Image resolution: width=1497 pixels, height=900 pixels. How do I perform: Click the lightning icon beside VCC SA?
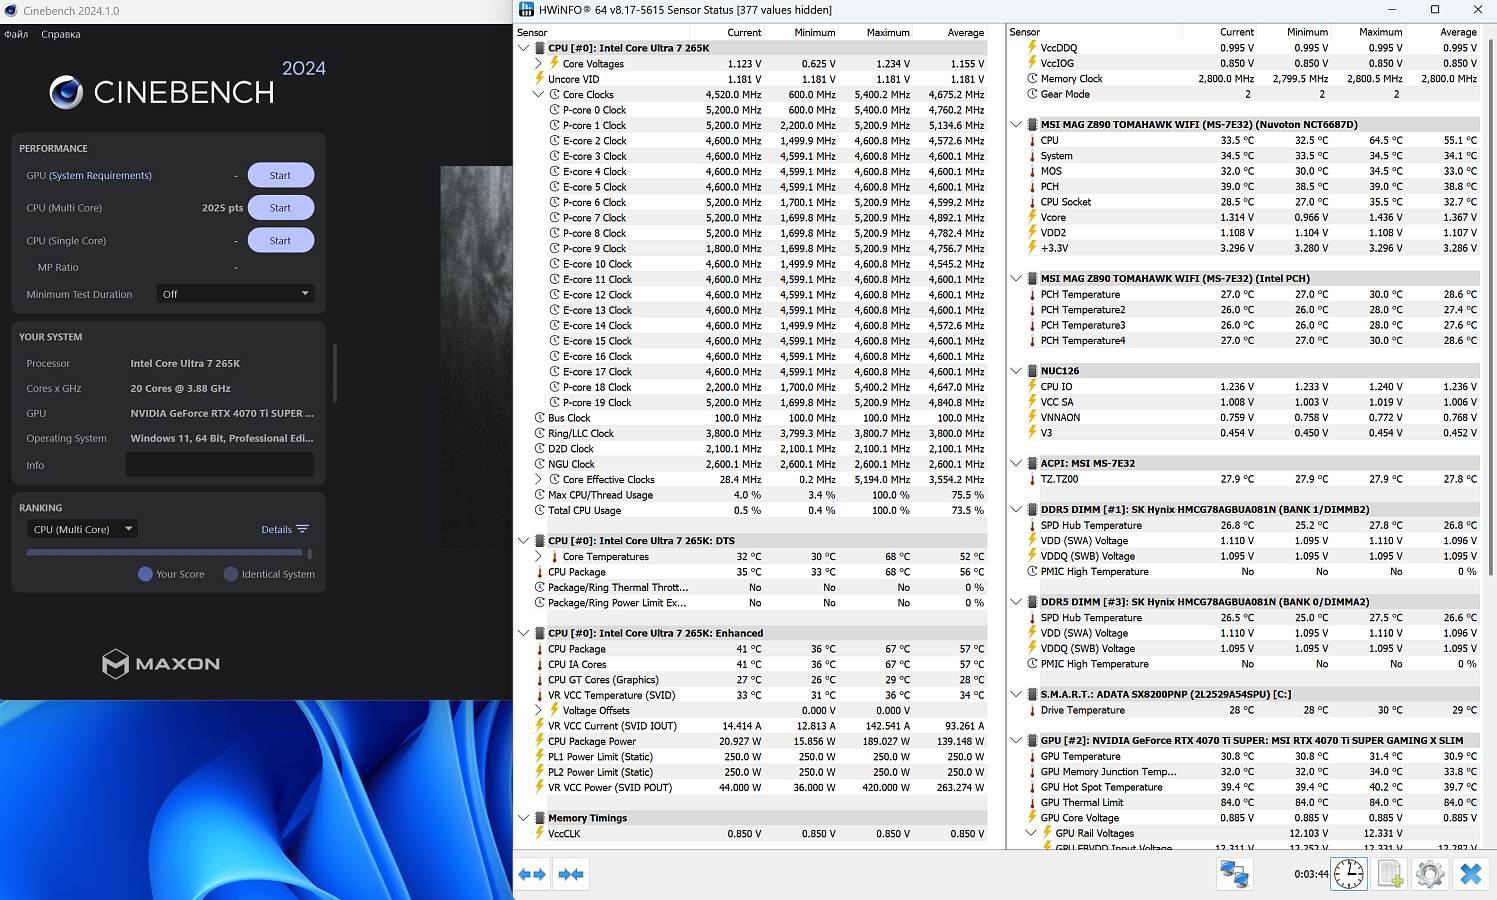click(x=1032, y=402)
